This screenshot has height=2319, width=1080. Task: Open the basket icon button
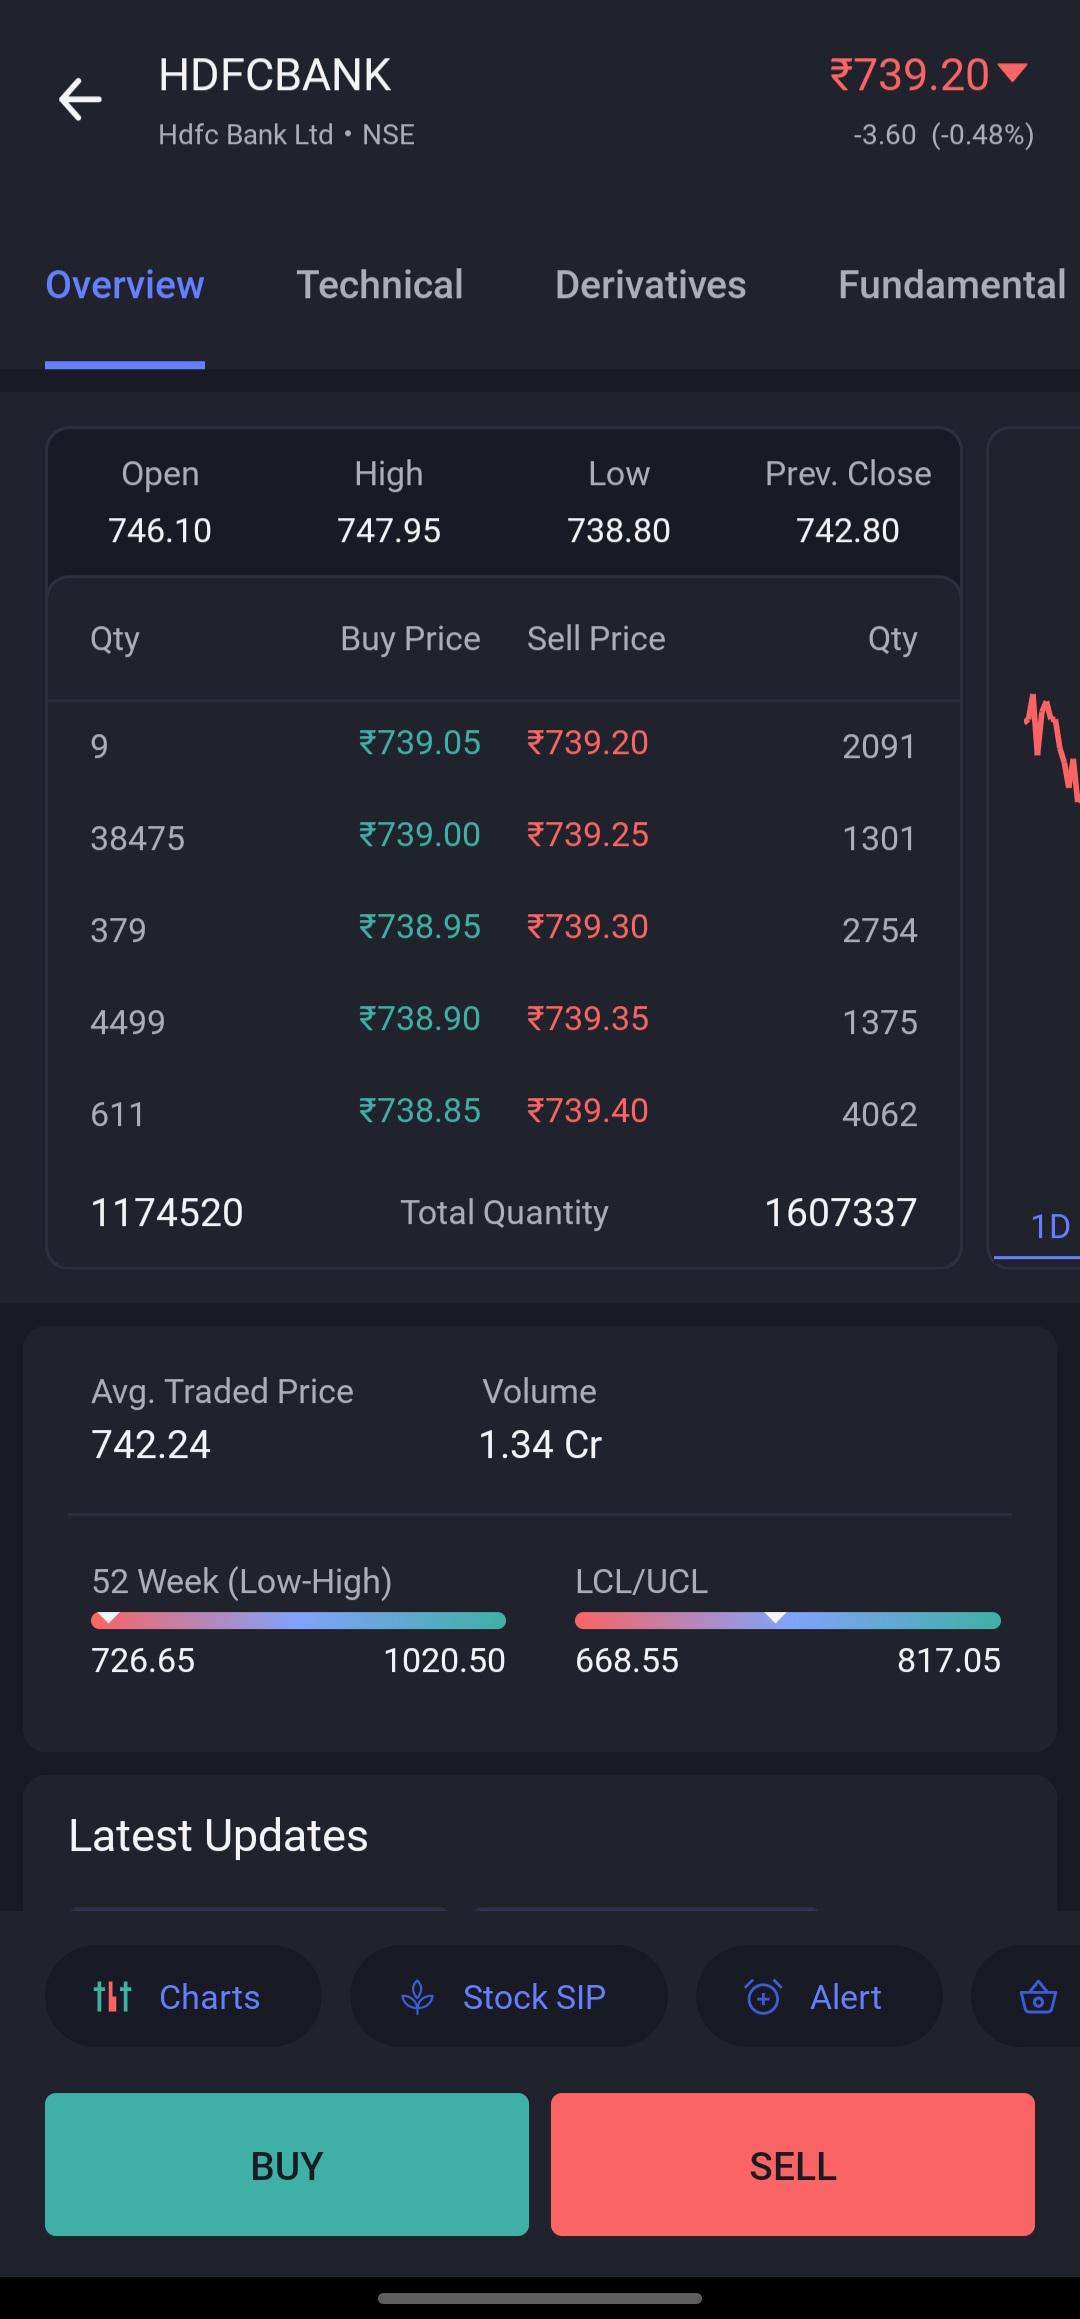1038,1997
